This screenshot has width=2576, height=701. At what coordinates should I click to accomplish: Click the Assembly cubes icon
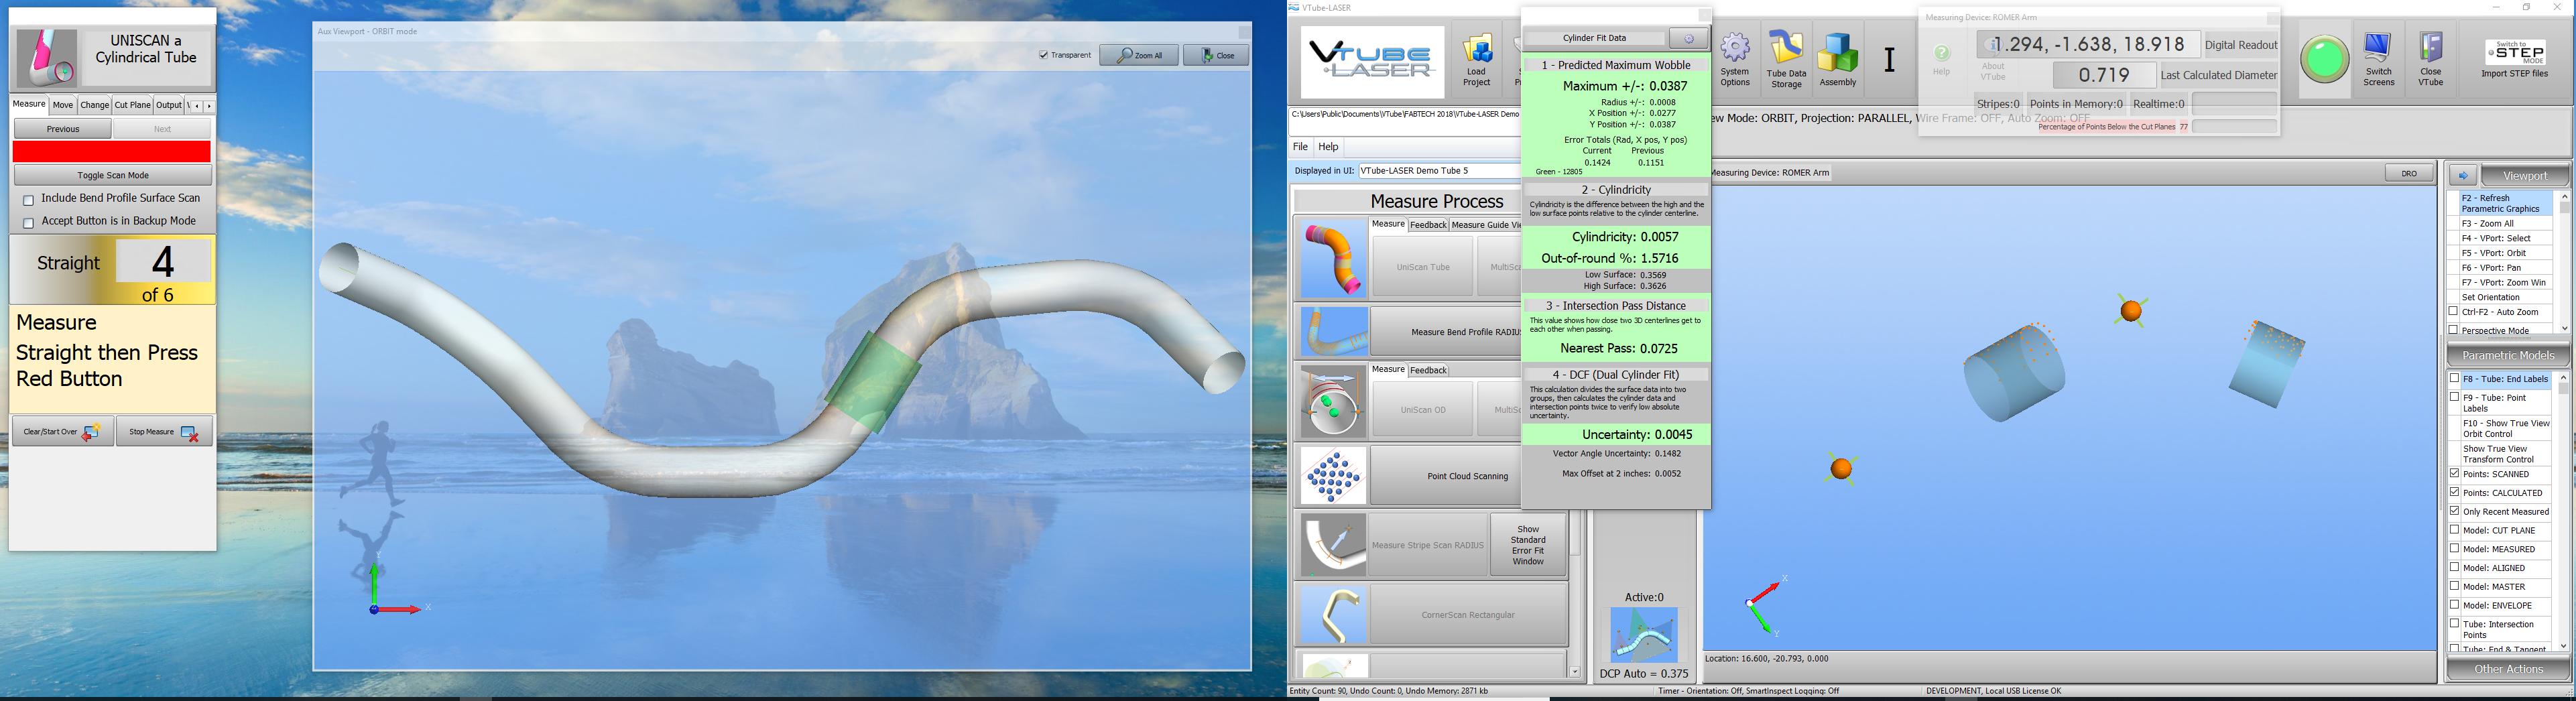tap(1837, 59)
